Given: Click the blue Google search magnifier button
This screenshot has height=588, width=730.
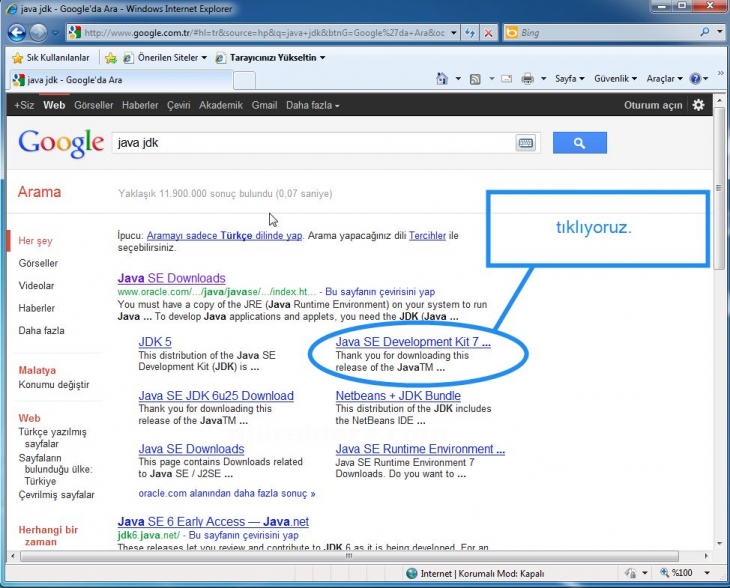Looking at the screenshot, I should 579,143.
